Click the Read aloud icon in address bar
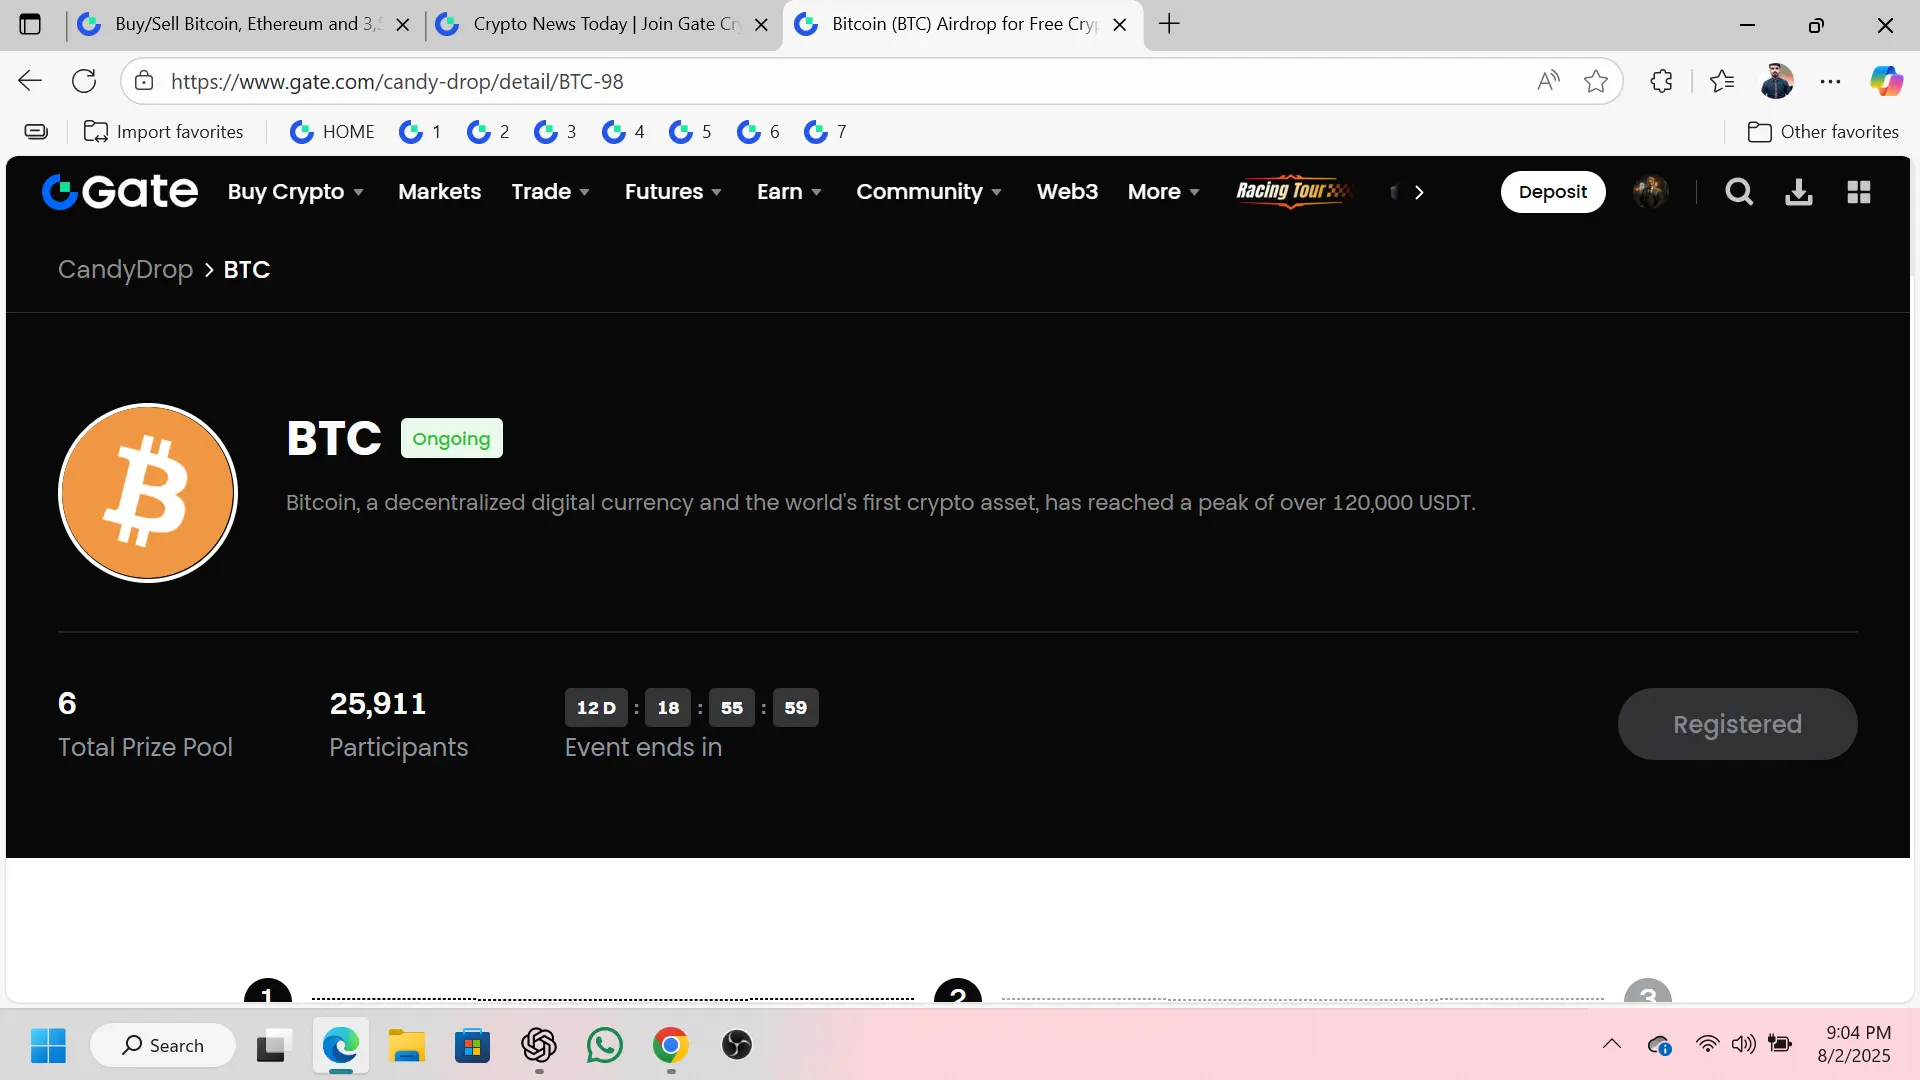 (x=1548, y=81)
